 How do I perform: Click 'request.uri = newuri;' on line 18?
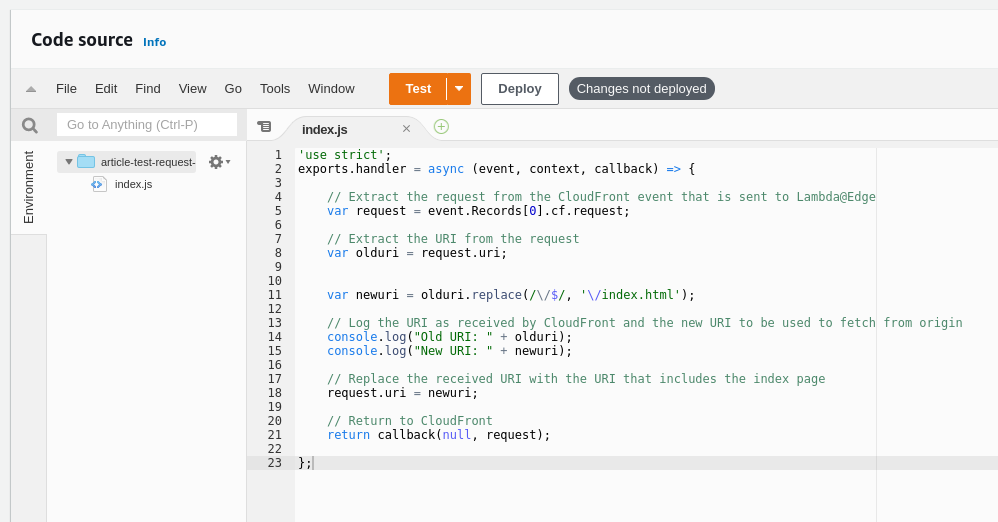[x=402, y=393]
